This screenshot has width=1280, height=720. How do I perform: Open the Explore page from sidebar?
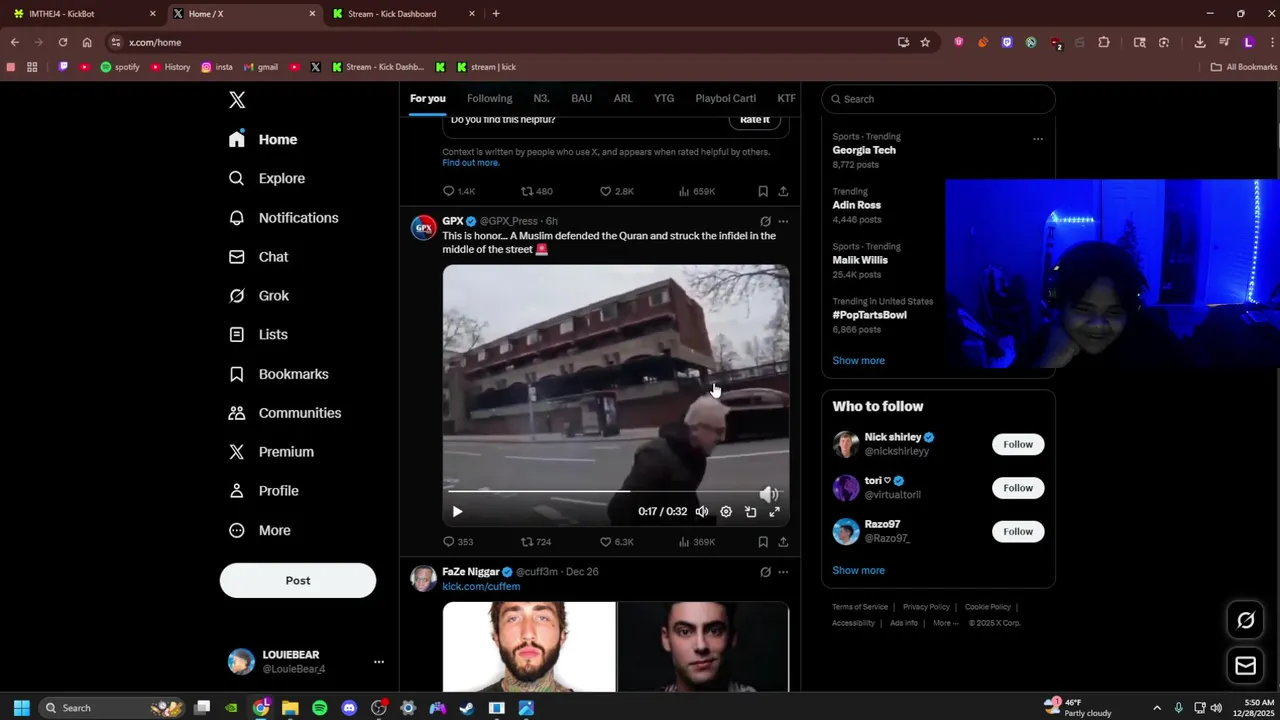click(267, 178)
